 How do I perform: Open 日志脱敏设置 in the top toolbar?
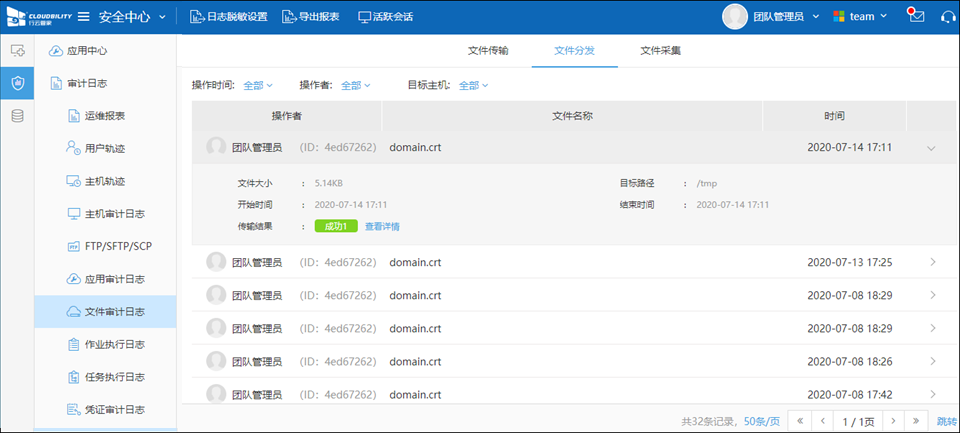tap(228, 17)
